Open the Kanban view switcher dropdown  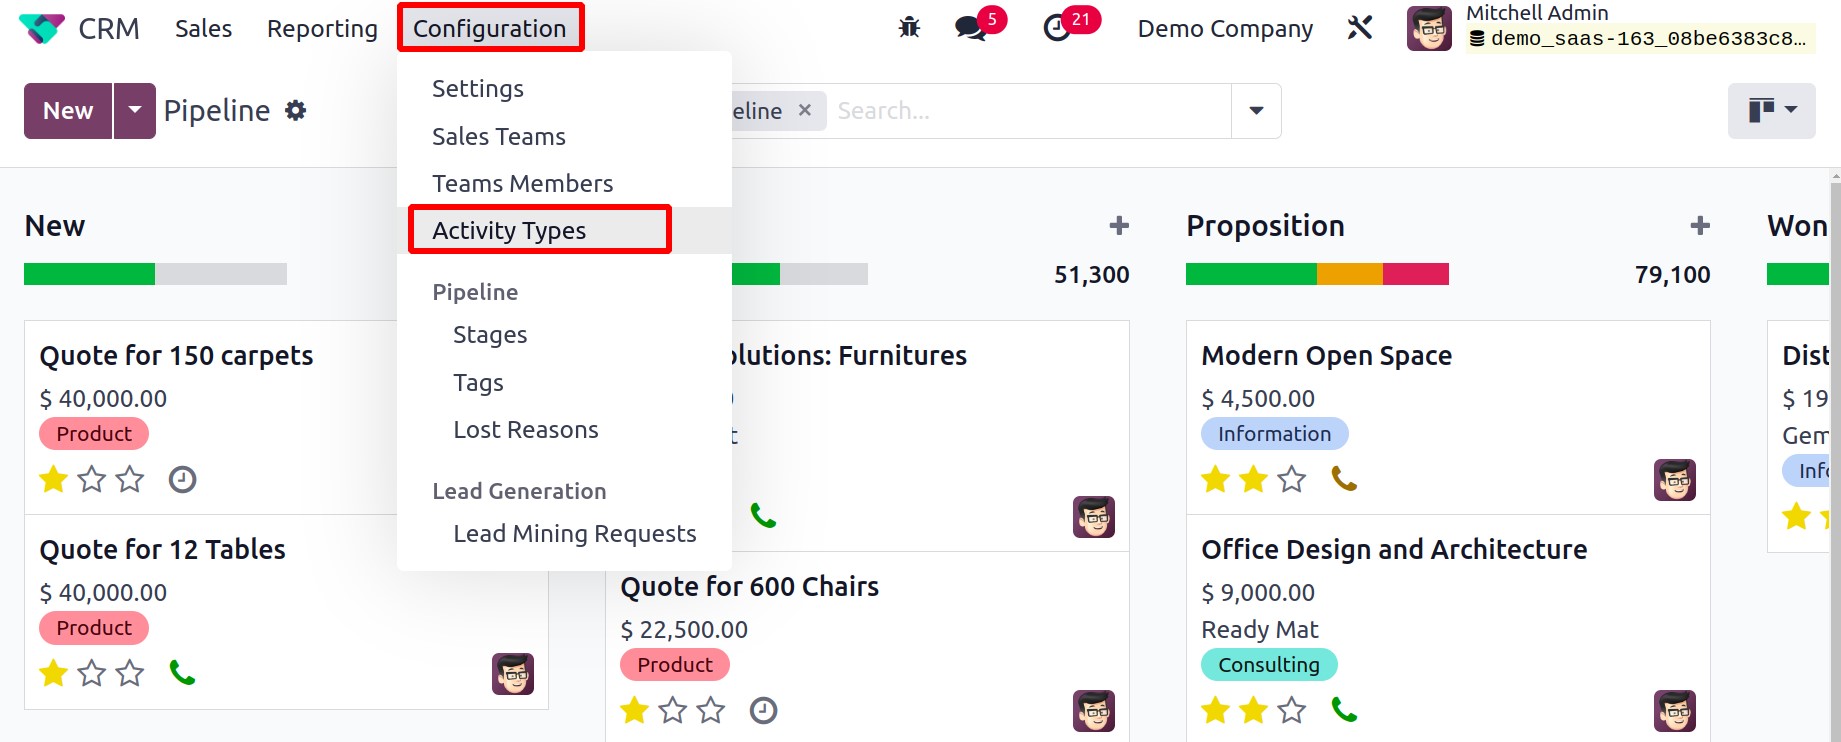pos(1772,111)
